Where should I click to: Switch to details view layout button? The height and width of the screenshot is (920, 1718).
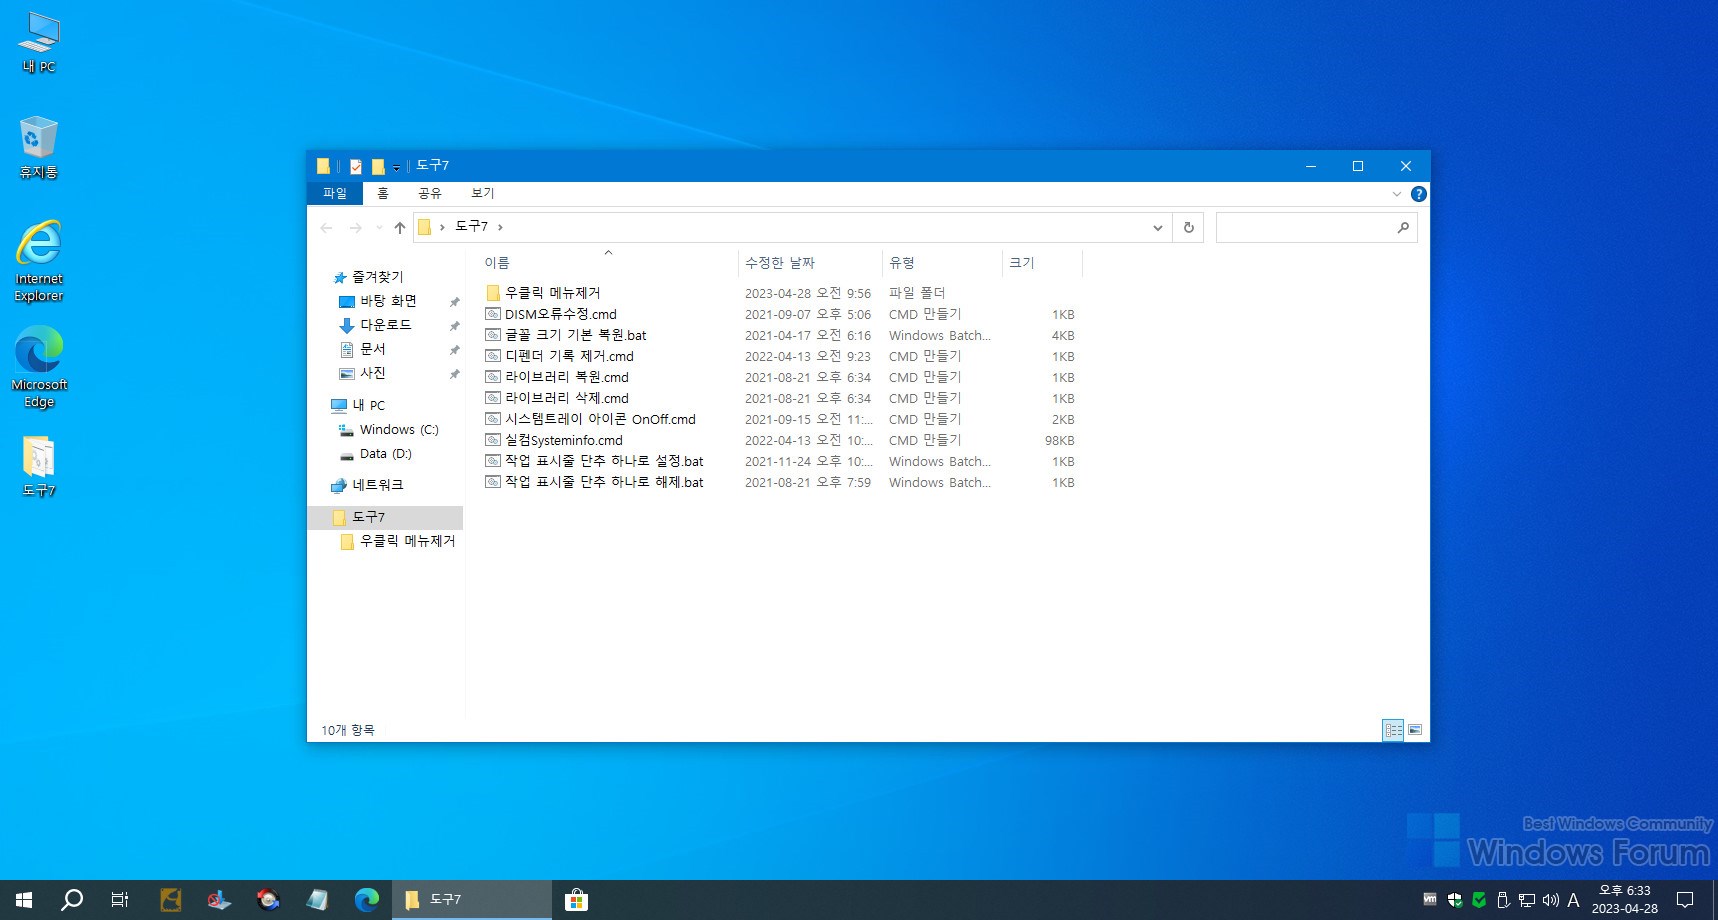coord(1393,730)
